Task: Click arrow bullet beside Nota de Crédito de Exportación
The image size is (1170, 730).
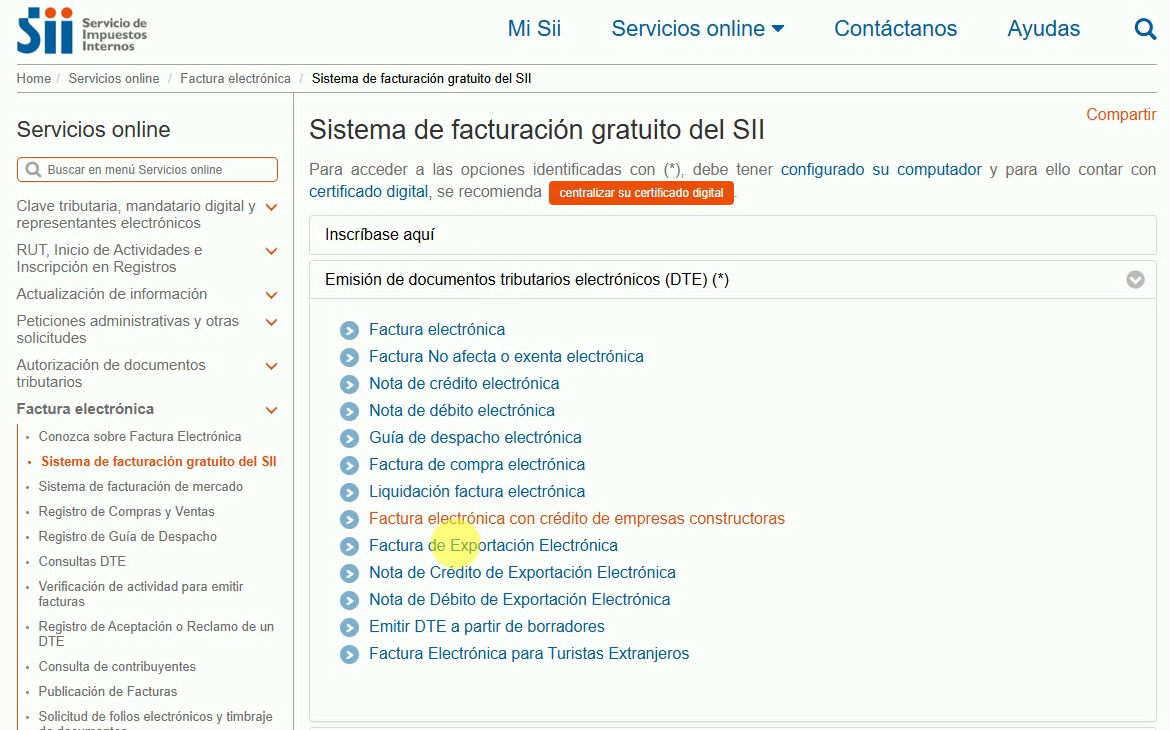Action: 349,573
